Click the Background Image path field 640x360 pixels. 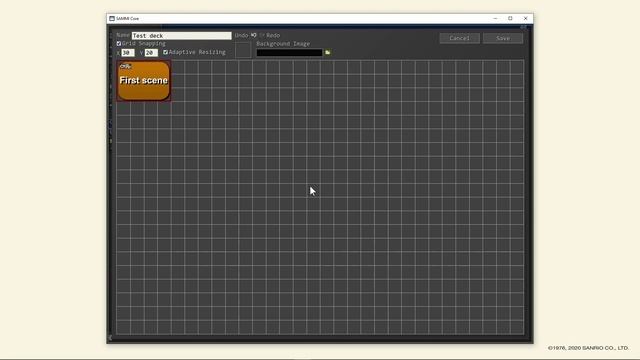tap(289, 53)
